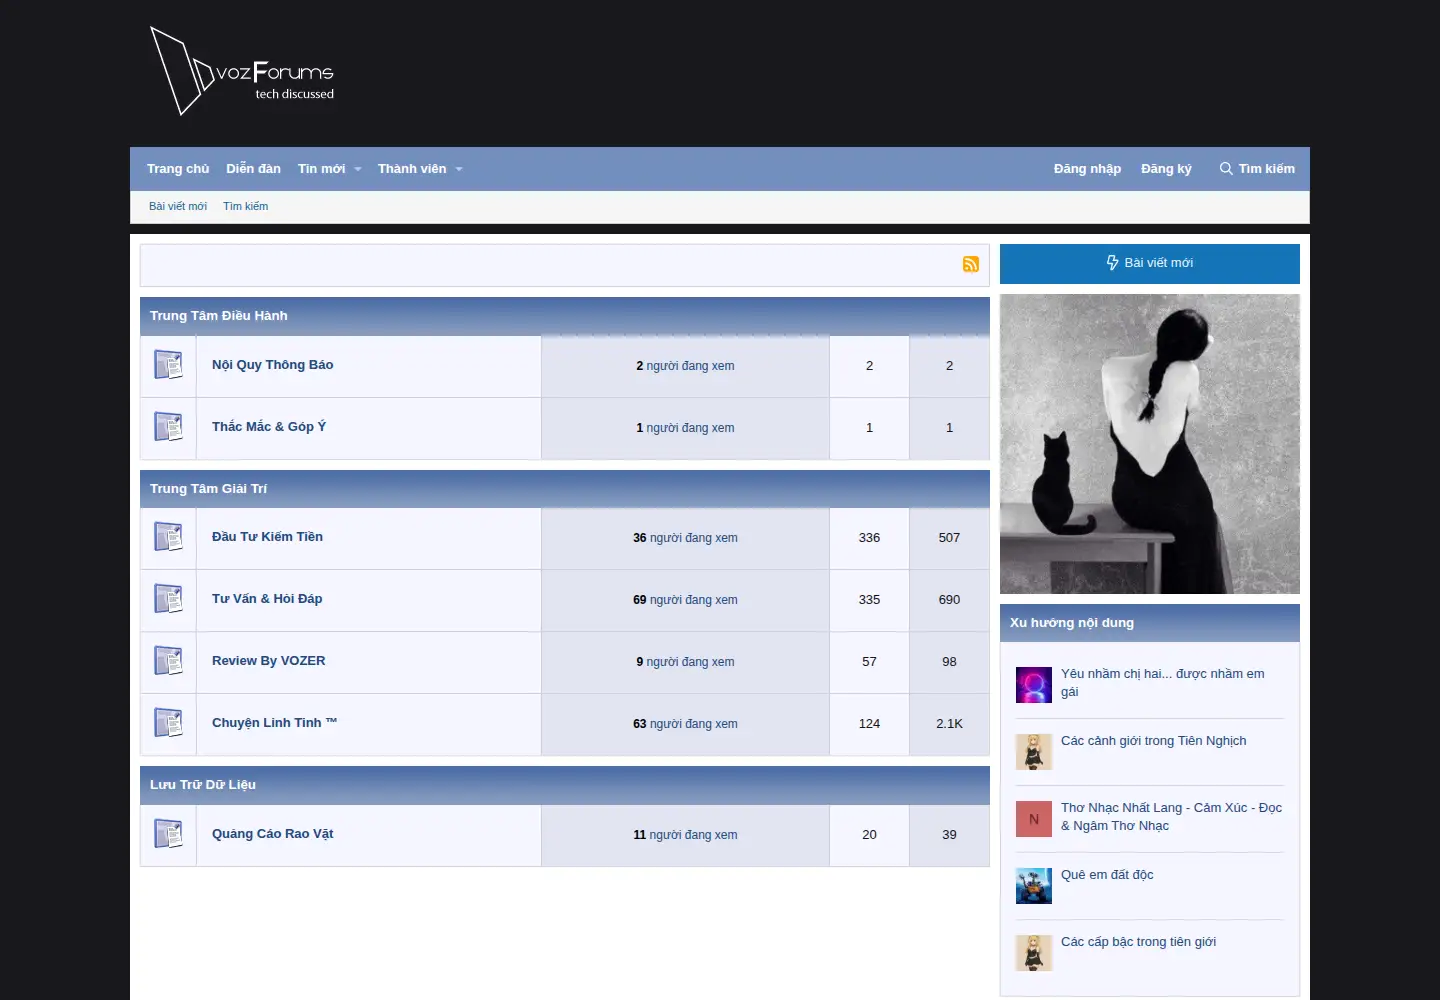Viewport: 1440px width, 1000px height.
Task: Click the N avatar for Thơ Nhạc thread
Action: [x=1034, y=819]
